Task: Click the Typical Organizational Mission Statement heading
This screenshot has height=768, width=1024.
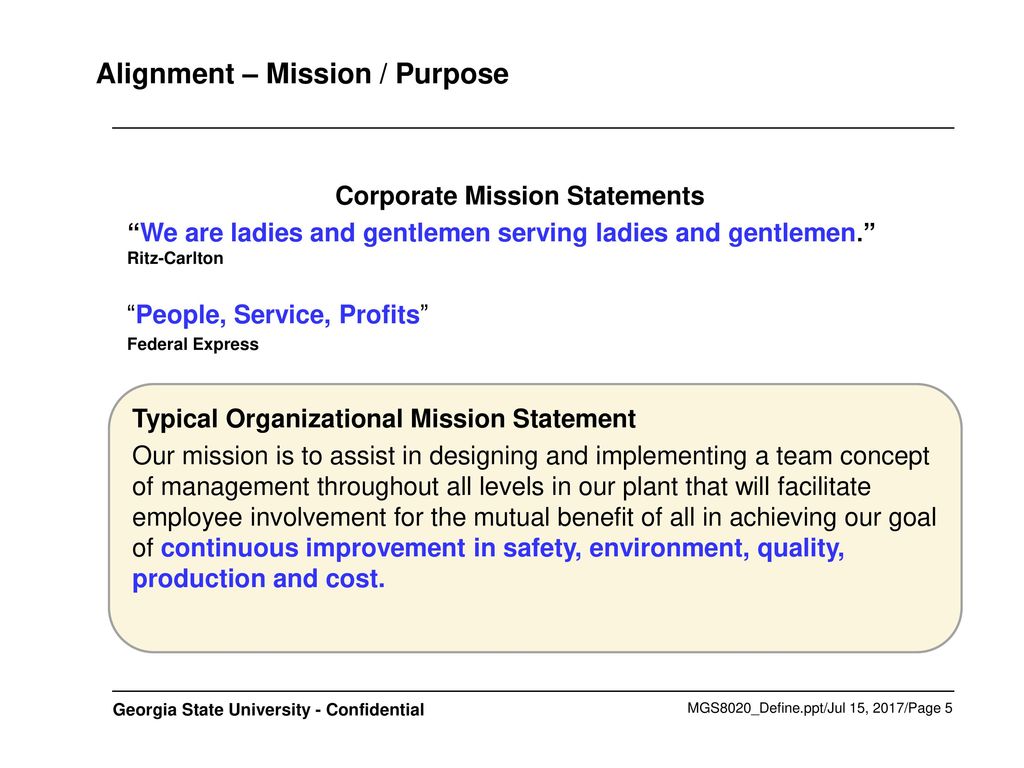Action: coord(384,419)
